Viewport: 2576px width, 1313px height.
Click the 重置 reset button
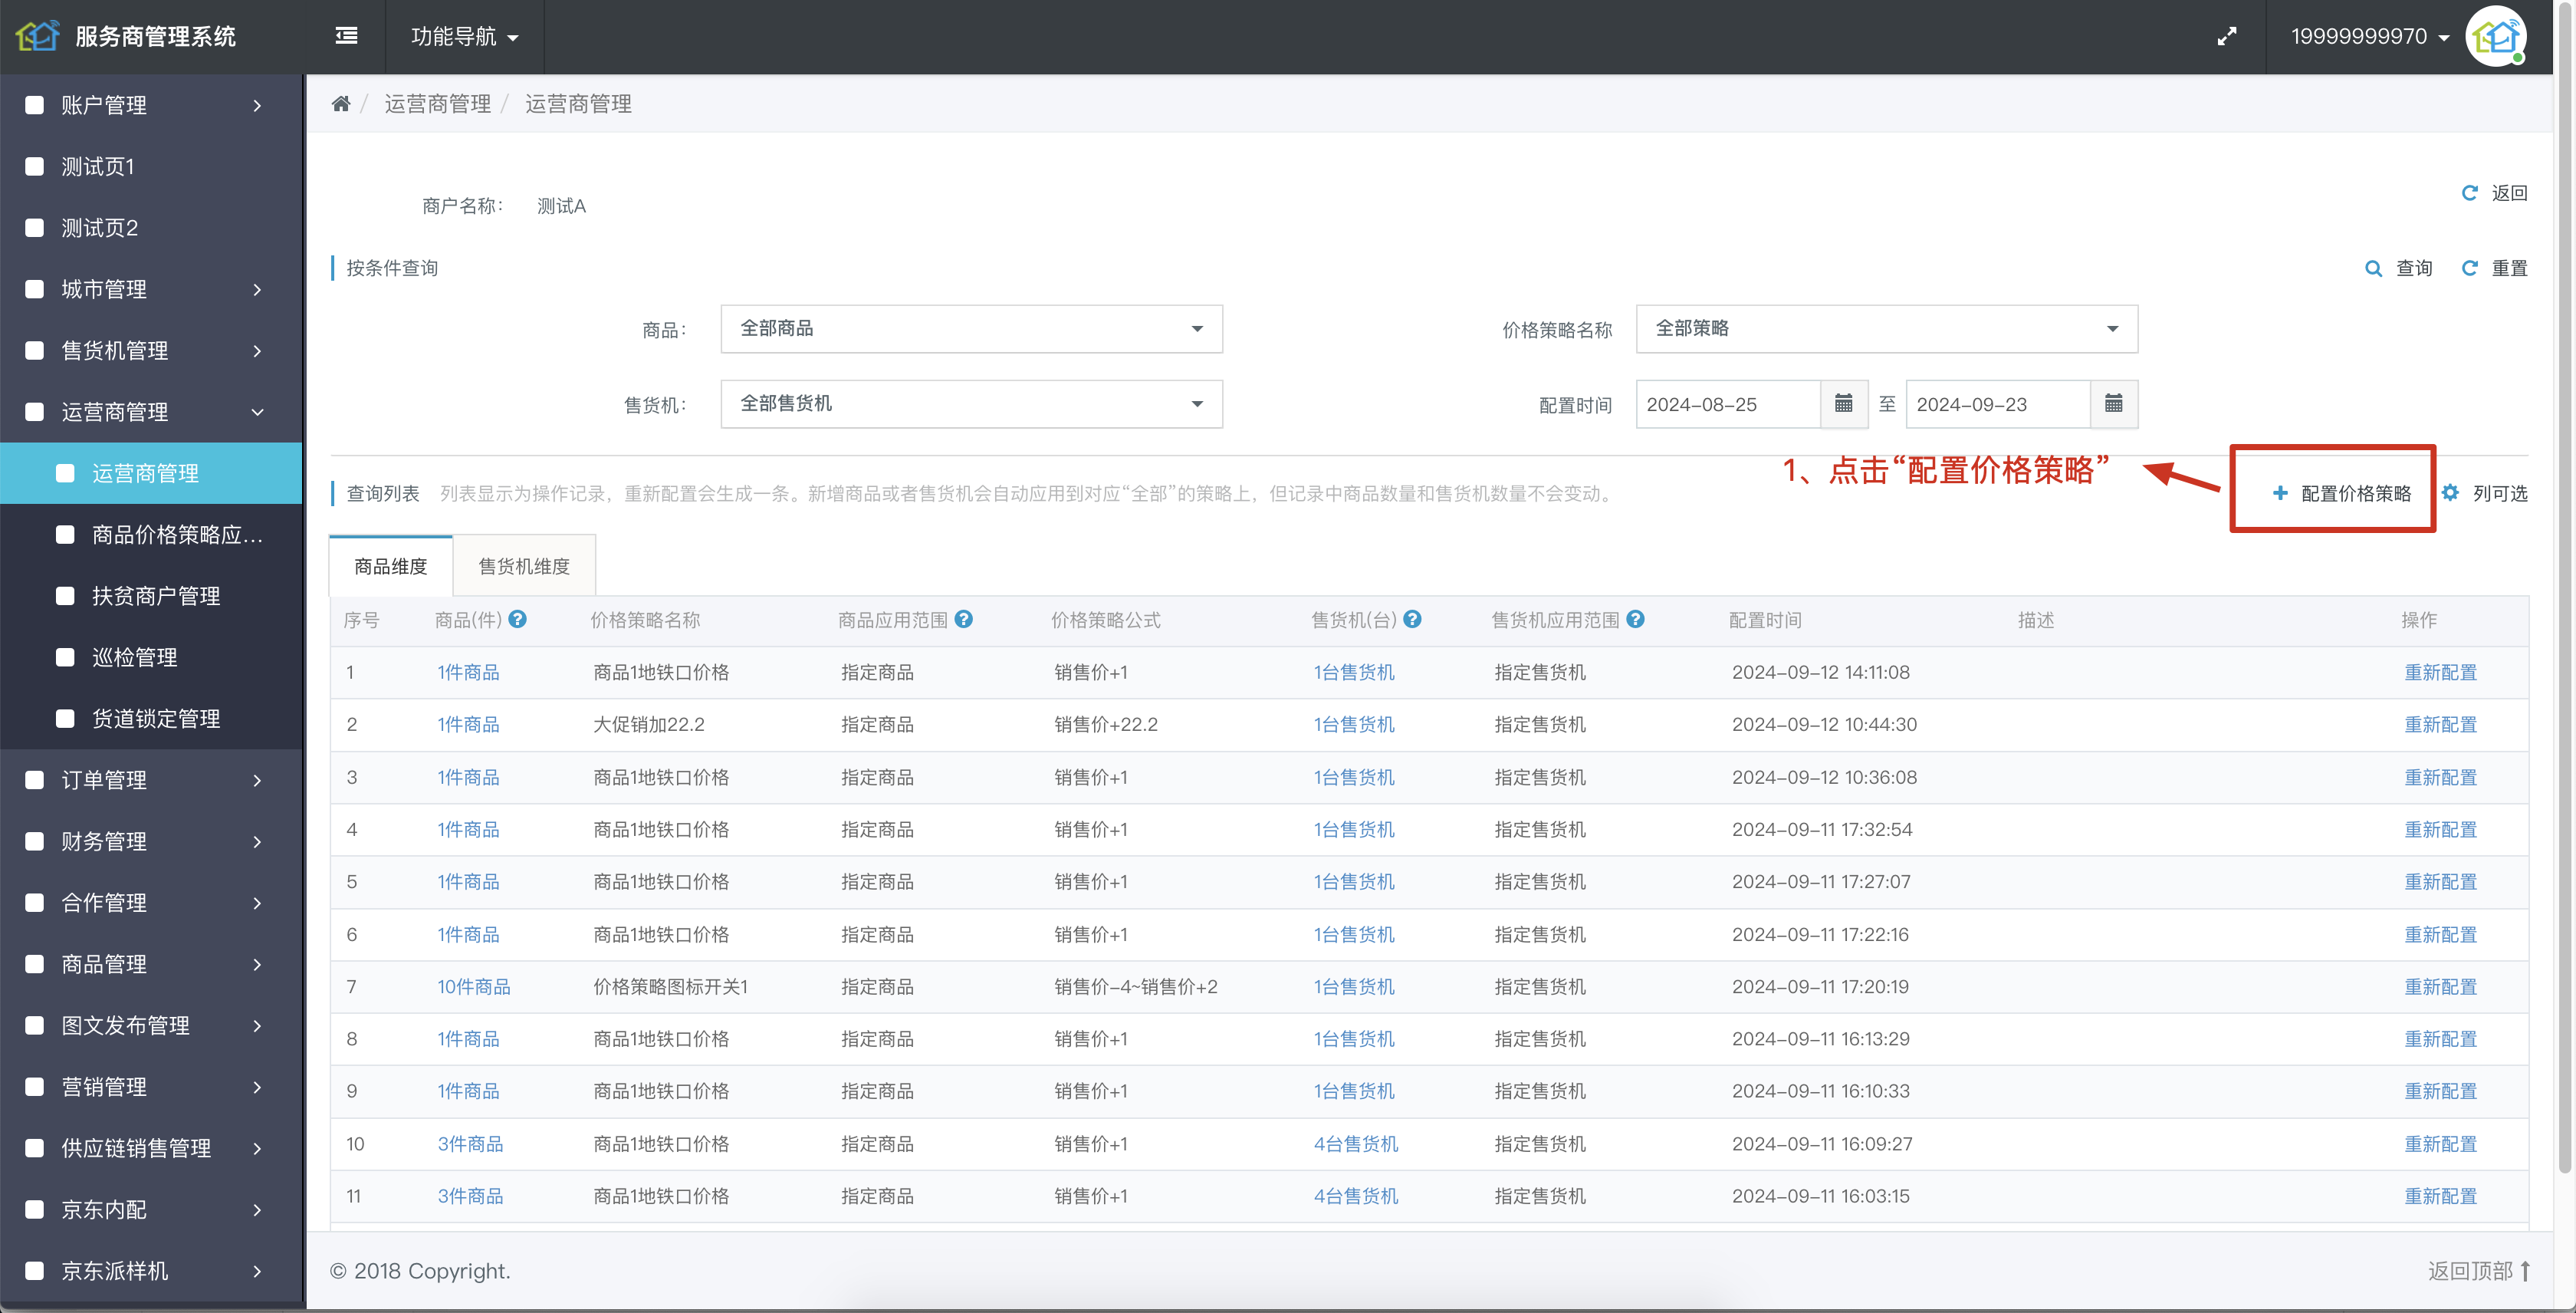2494,268
